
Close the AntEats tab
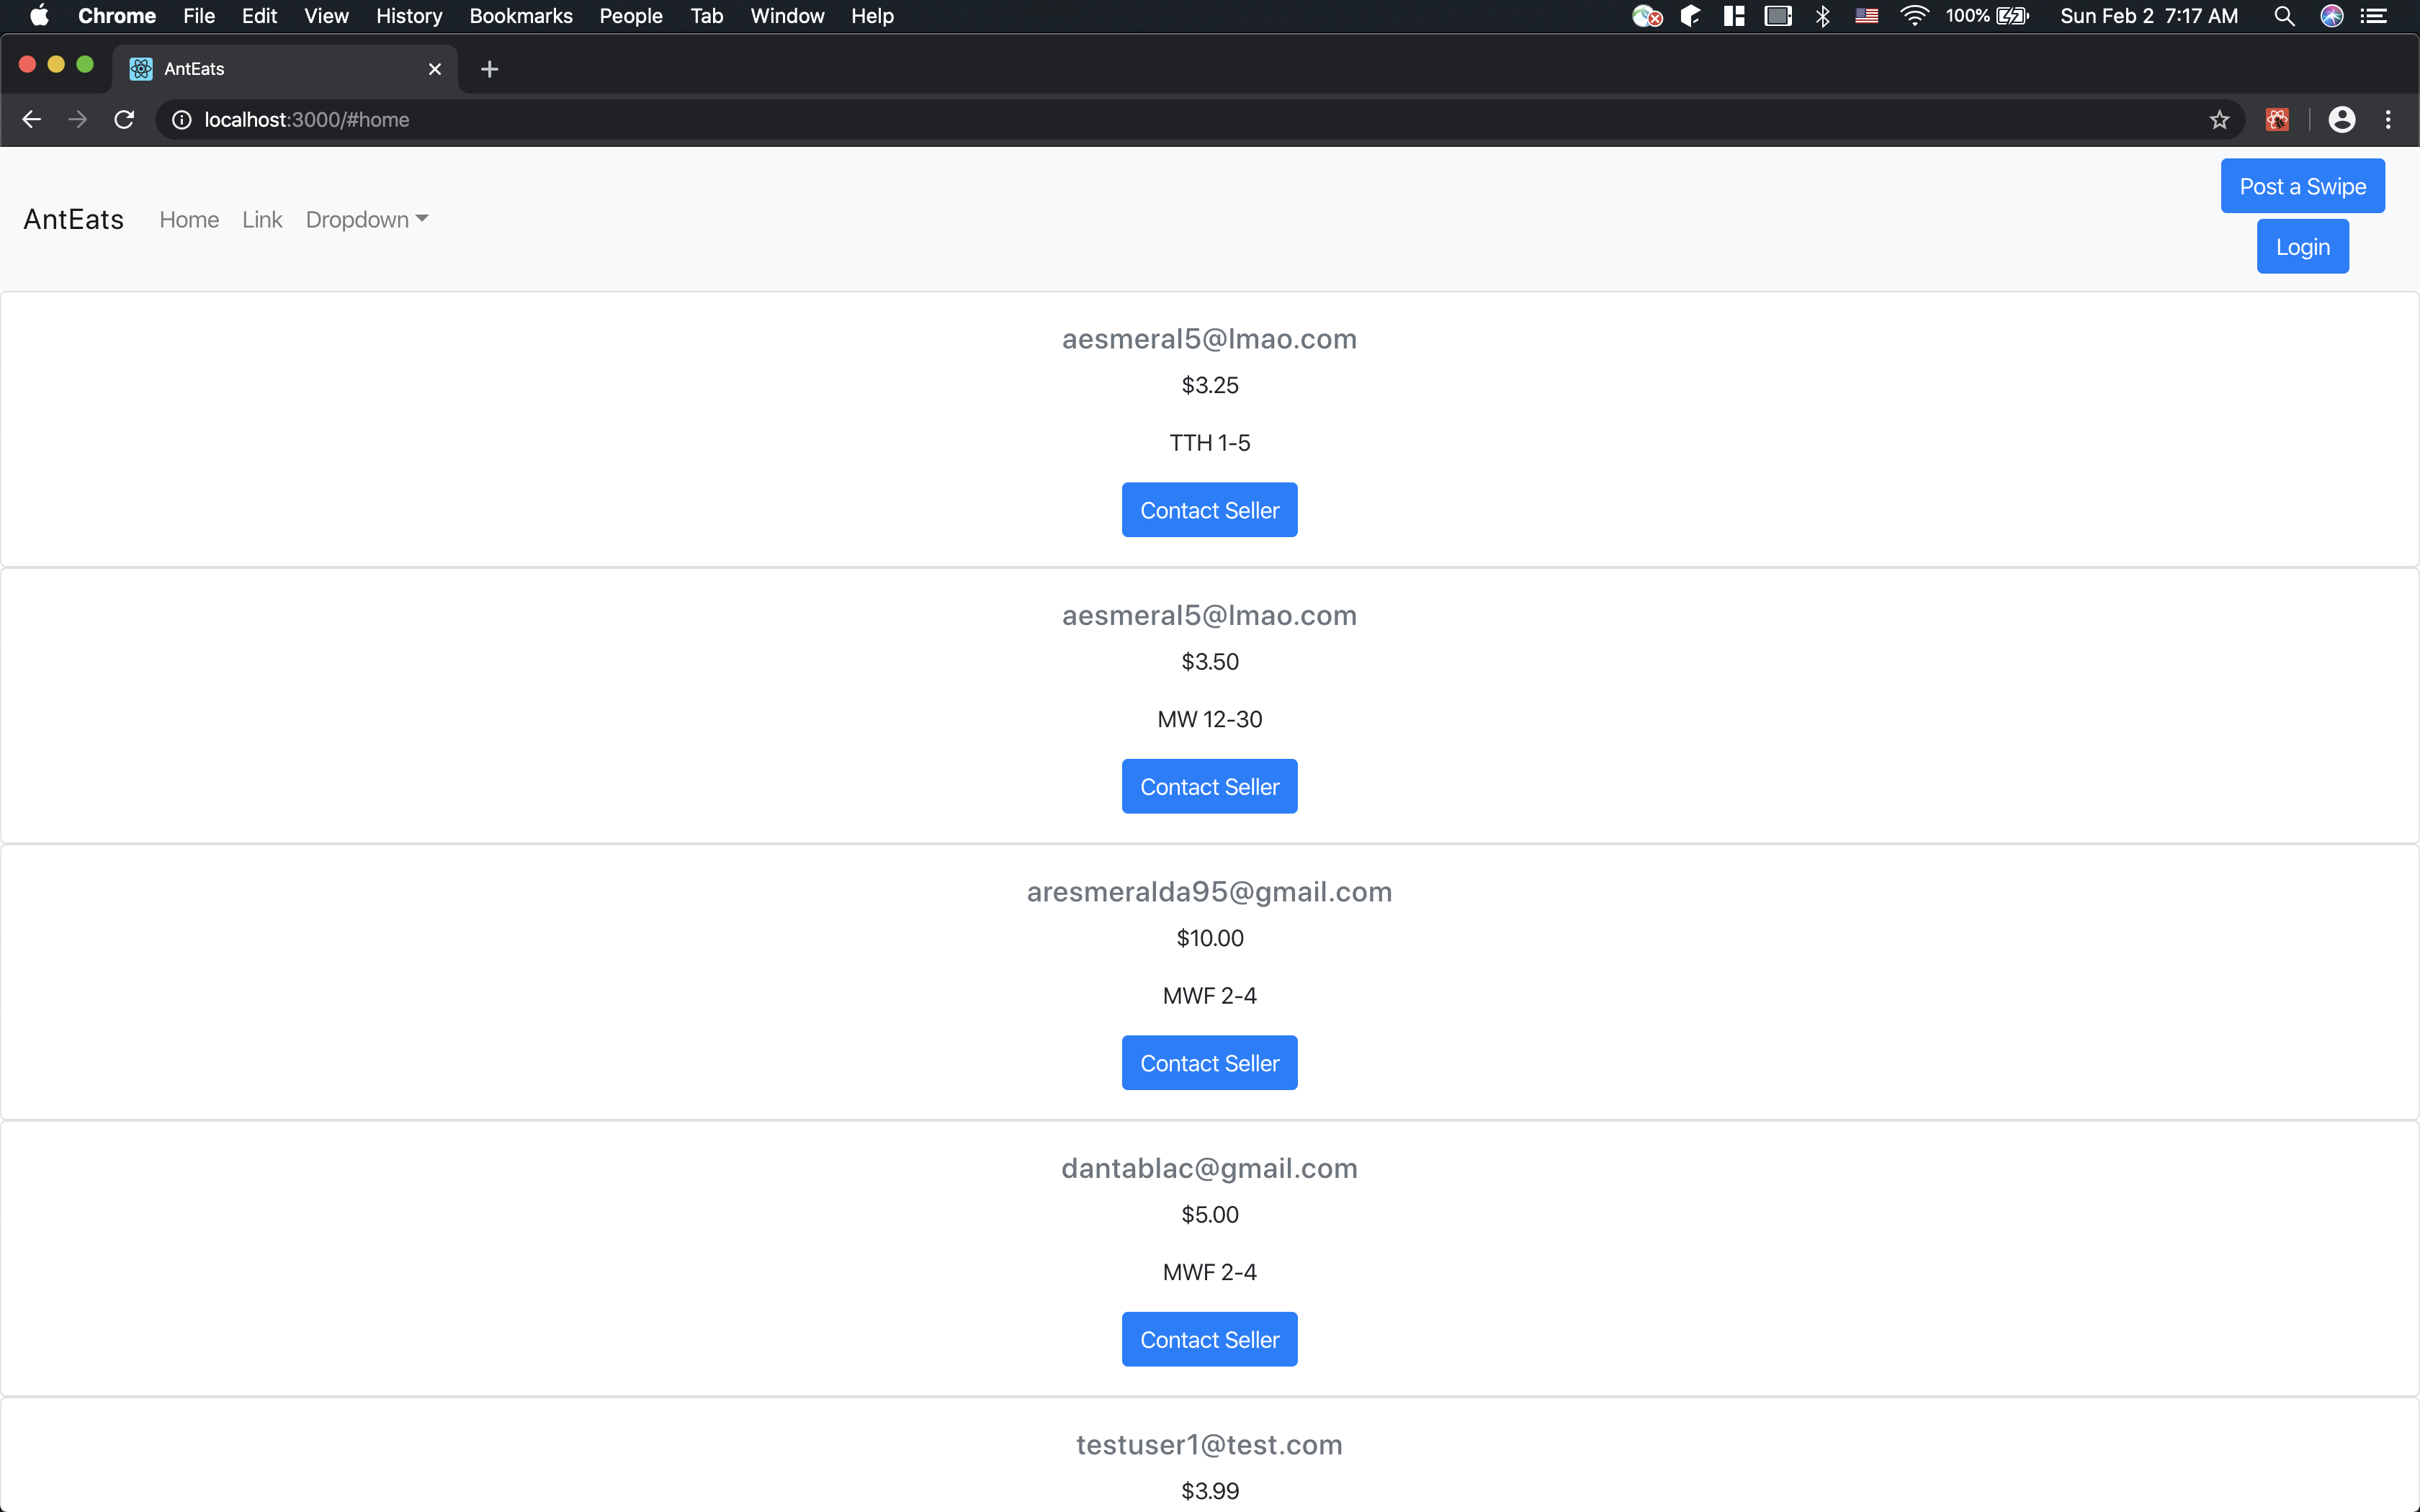tap(434, 69)
